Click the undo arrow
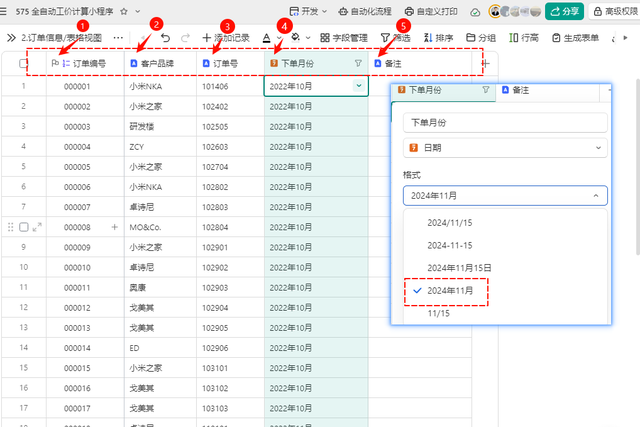The width and height of the screenshot is (640, 427). pos(165,38)
